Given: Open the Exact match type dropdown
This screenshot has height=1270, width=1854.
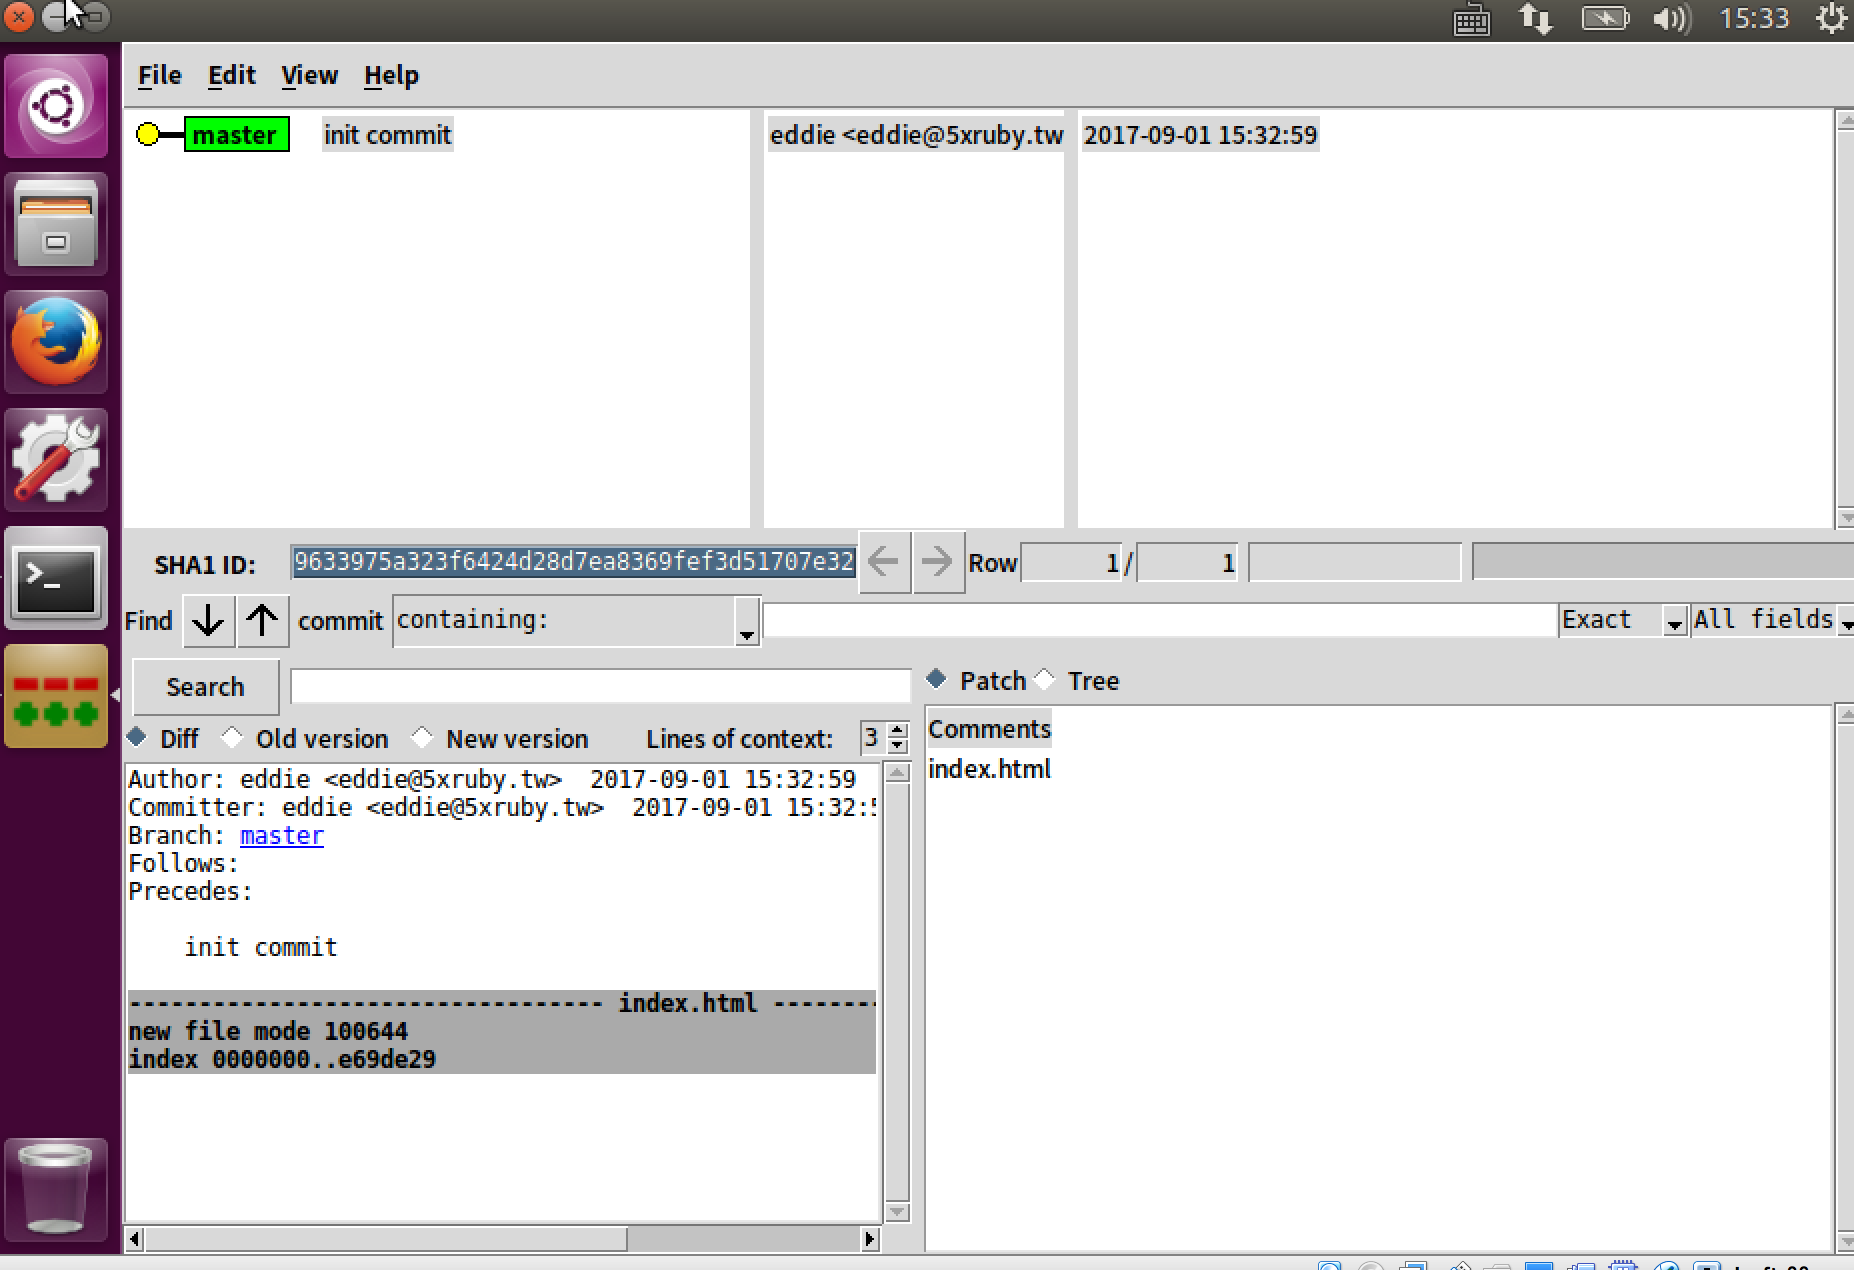Looking at the screenshot, I should pos(1675,621).
